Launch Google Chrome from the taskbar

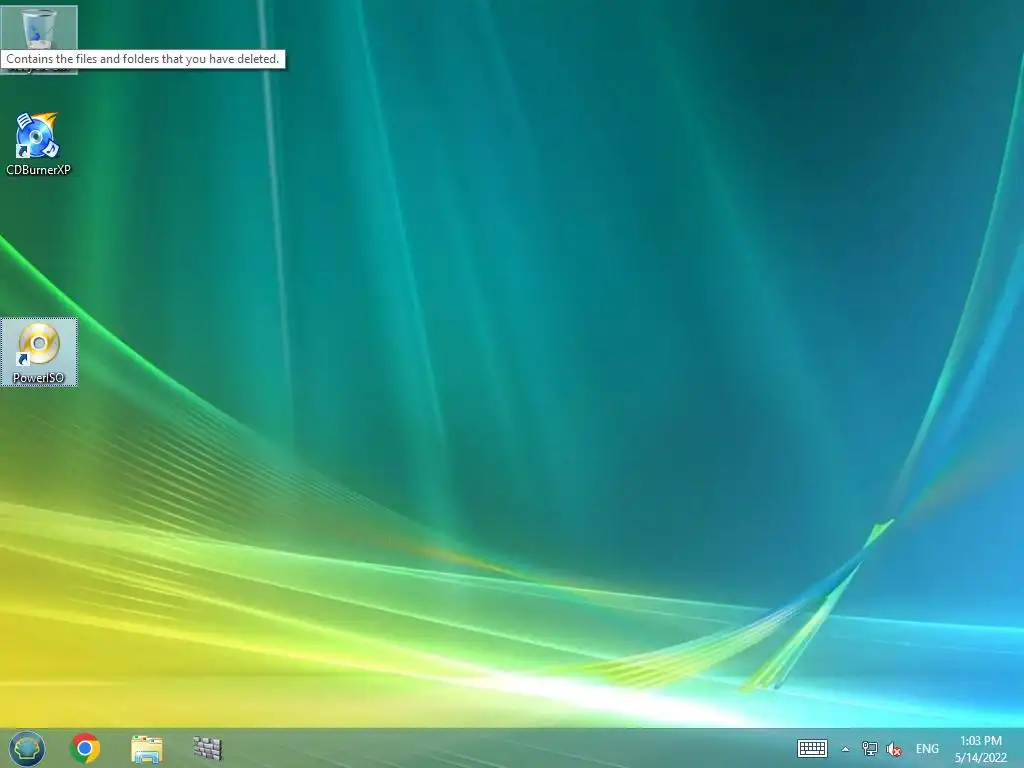click(85, 748)
